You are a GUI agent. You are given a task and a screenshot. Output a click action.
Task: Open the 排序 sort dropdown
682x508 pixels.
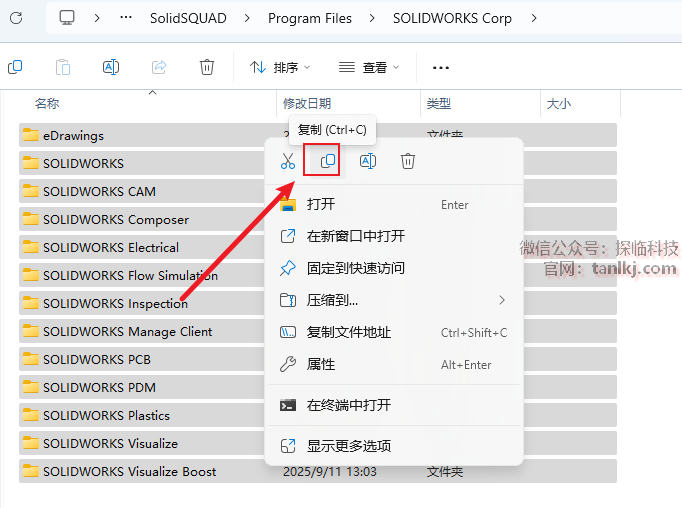click(x=280, y=67)
